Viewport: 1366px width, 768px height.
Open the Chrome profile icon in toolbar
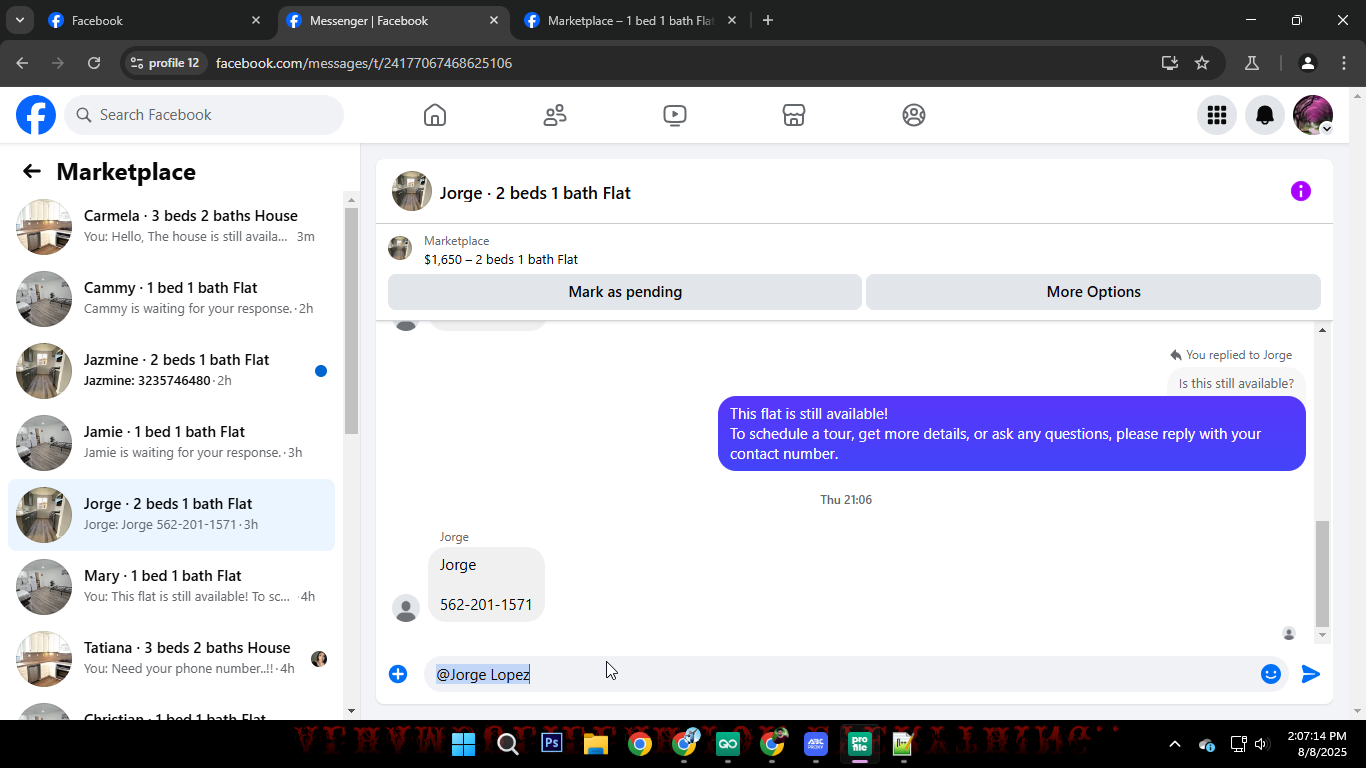(x=1308, y=63)
